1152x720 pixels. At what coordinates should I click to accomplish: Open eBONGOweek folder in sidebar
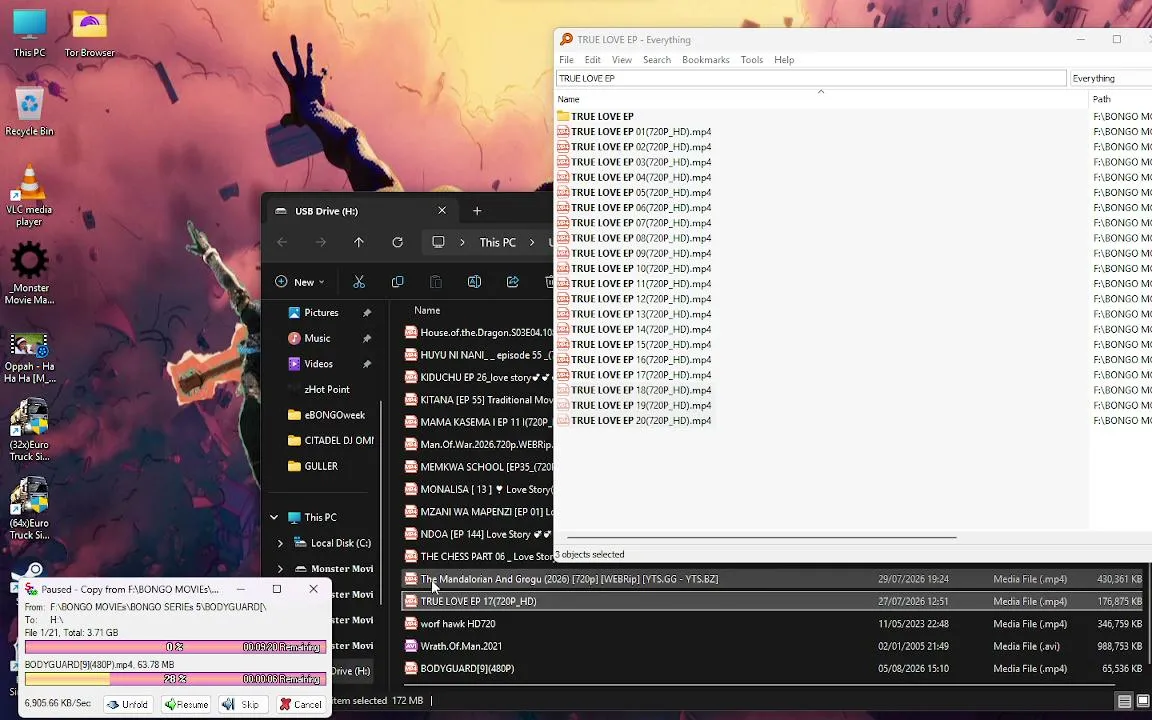coord(325,415)
